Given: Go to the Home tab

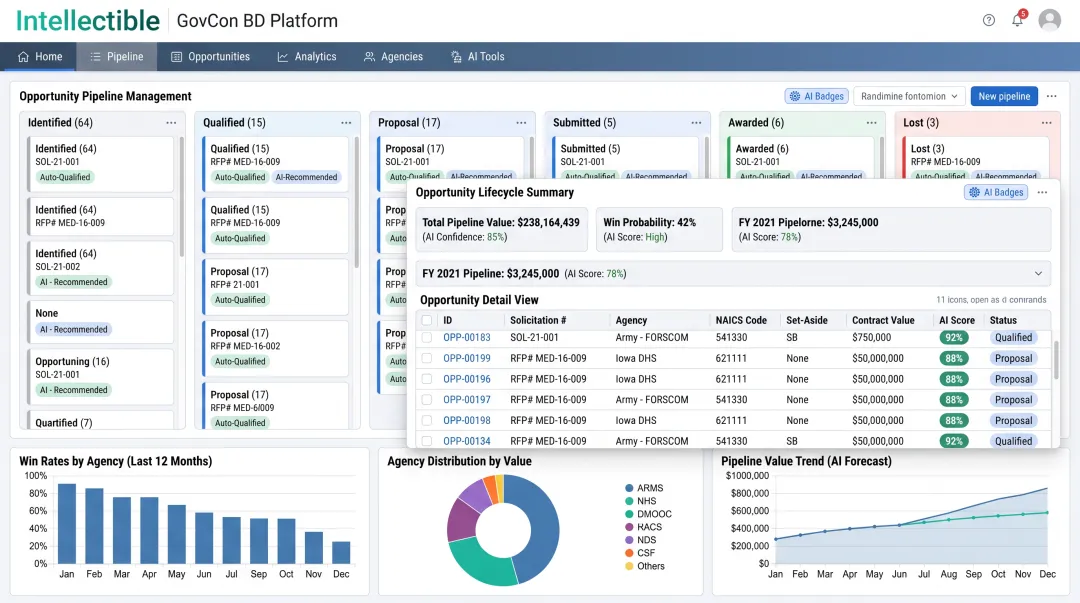Looking at the screenshot, I should tap(39, 57).
